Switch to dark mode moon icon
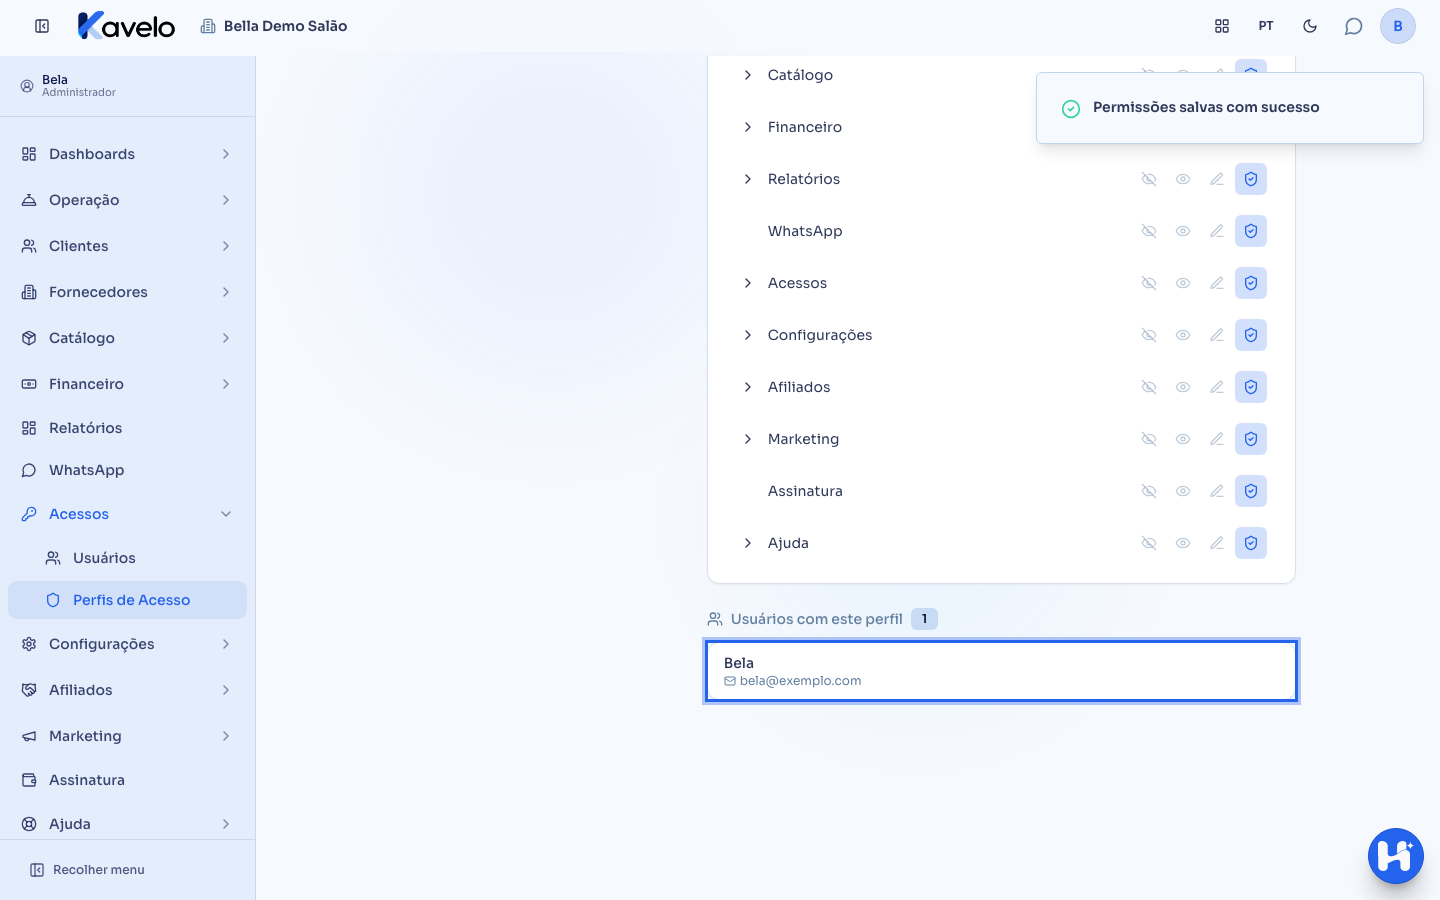 click(x=1310, y=26)
